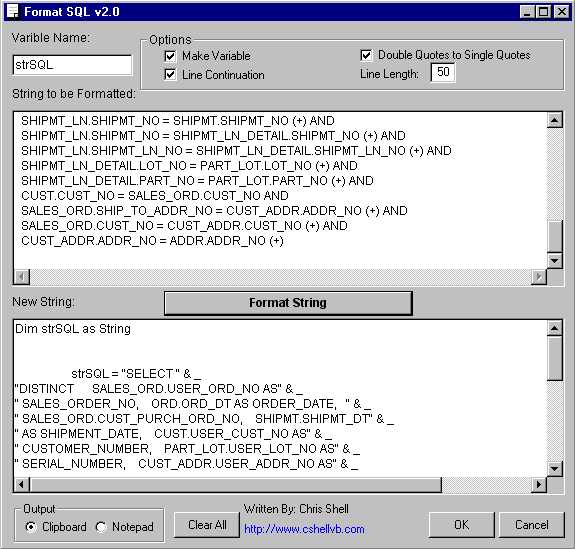Viewport: 575px width, 549px height.
Task: Click the up arrow of the New String scrollbar
Action: tap(554, 328)
